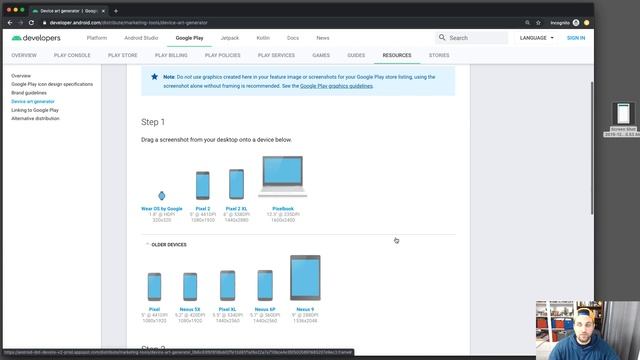Viewport: 640px width, 360px height.
Task: Click the browser zoom magnifier icon in address bar
Action: pos(527,23)
